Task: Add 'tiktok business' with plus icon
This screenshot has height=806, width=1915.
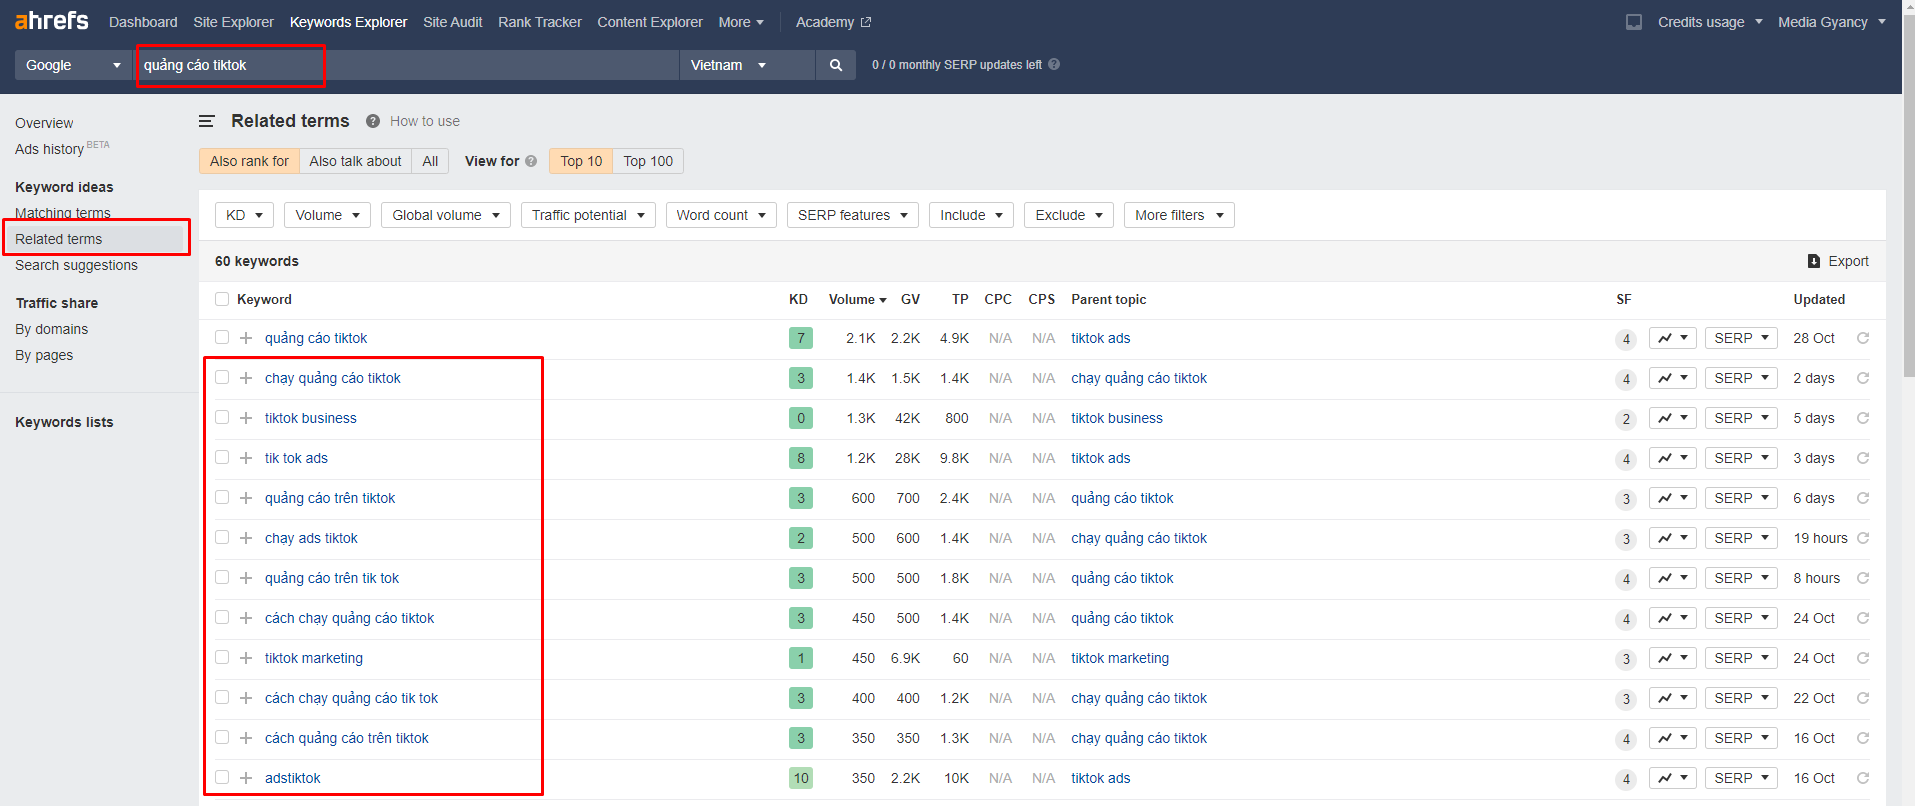Action: coord(246,418)
